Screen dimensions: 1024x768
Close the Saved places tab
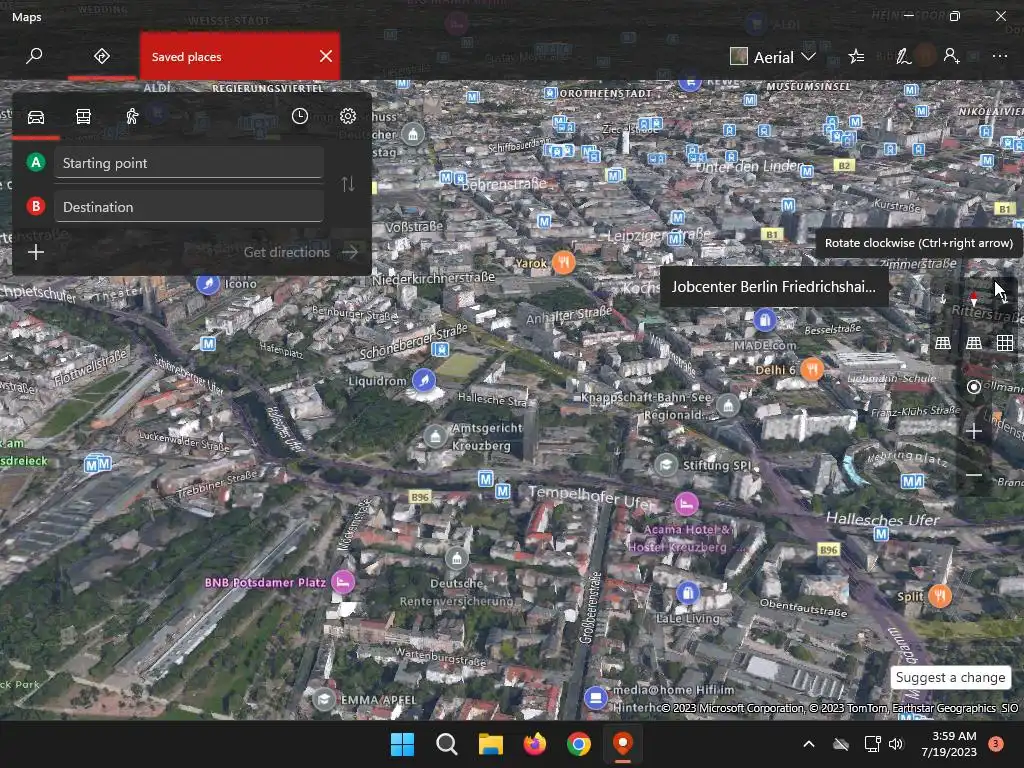[326, 56]
